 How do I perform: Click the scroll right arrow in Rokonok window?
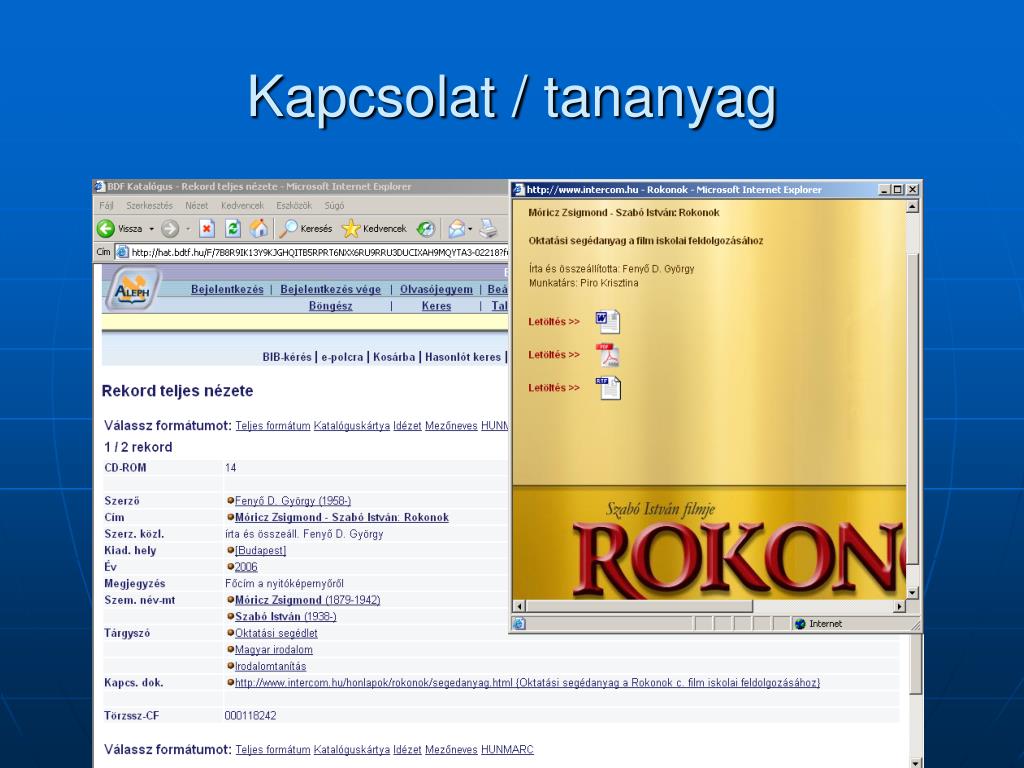click(900, 606)
